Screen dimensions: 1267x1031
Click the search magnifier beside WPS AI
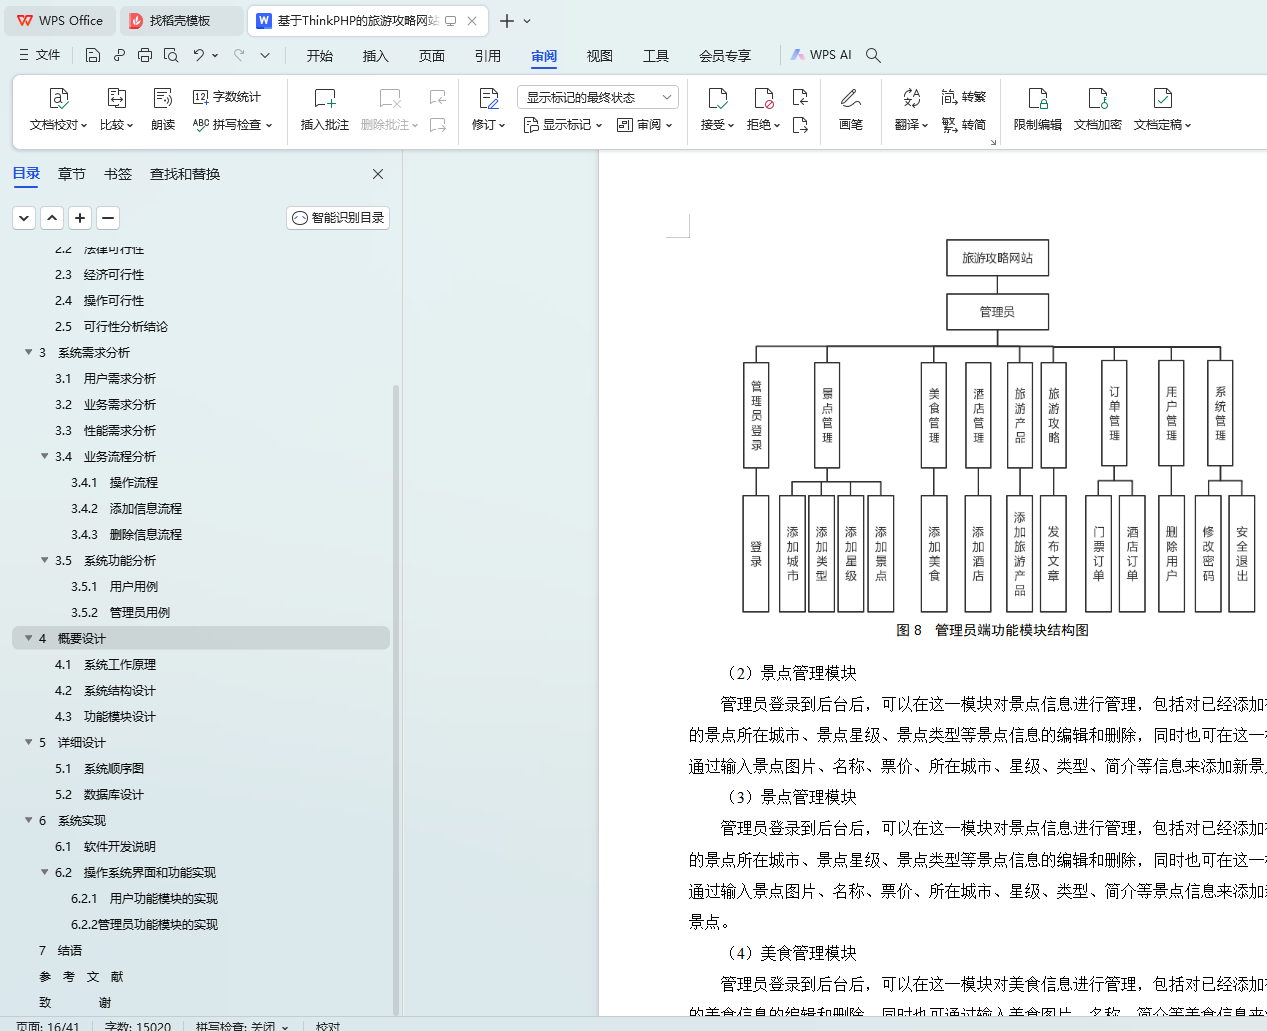(873, 55)
